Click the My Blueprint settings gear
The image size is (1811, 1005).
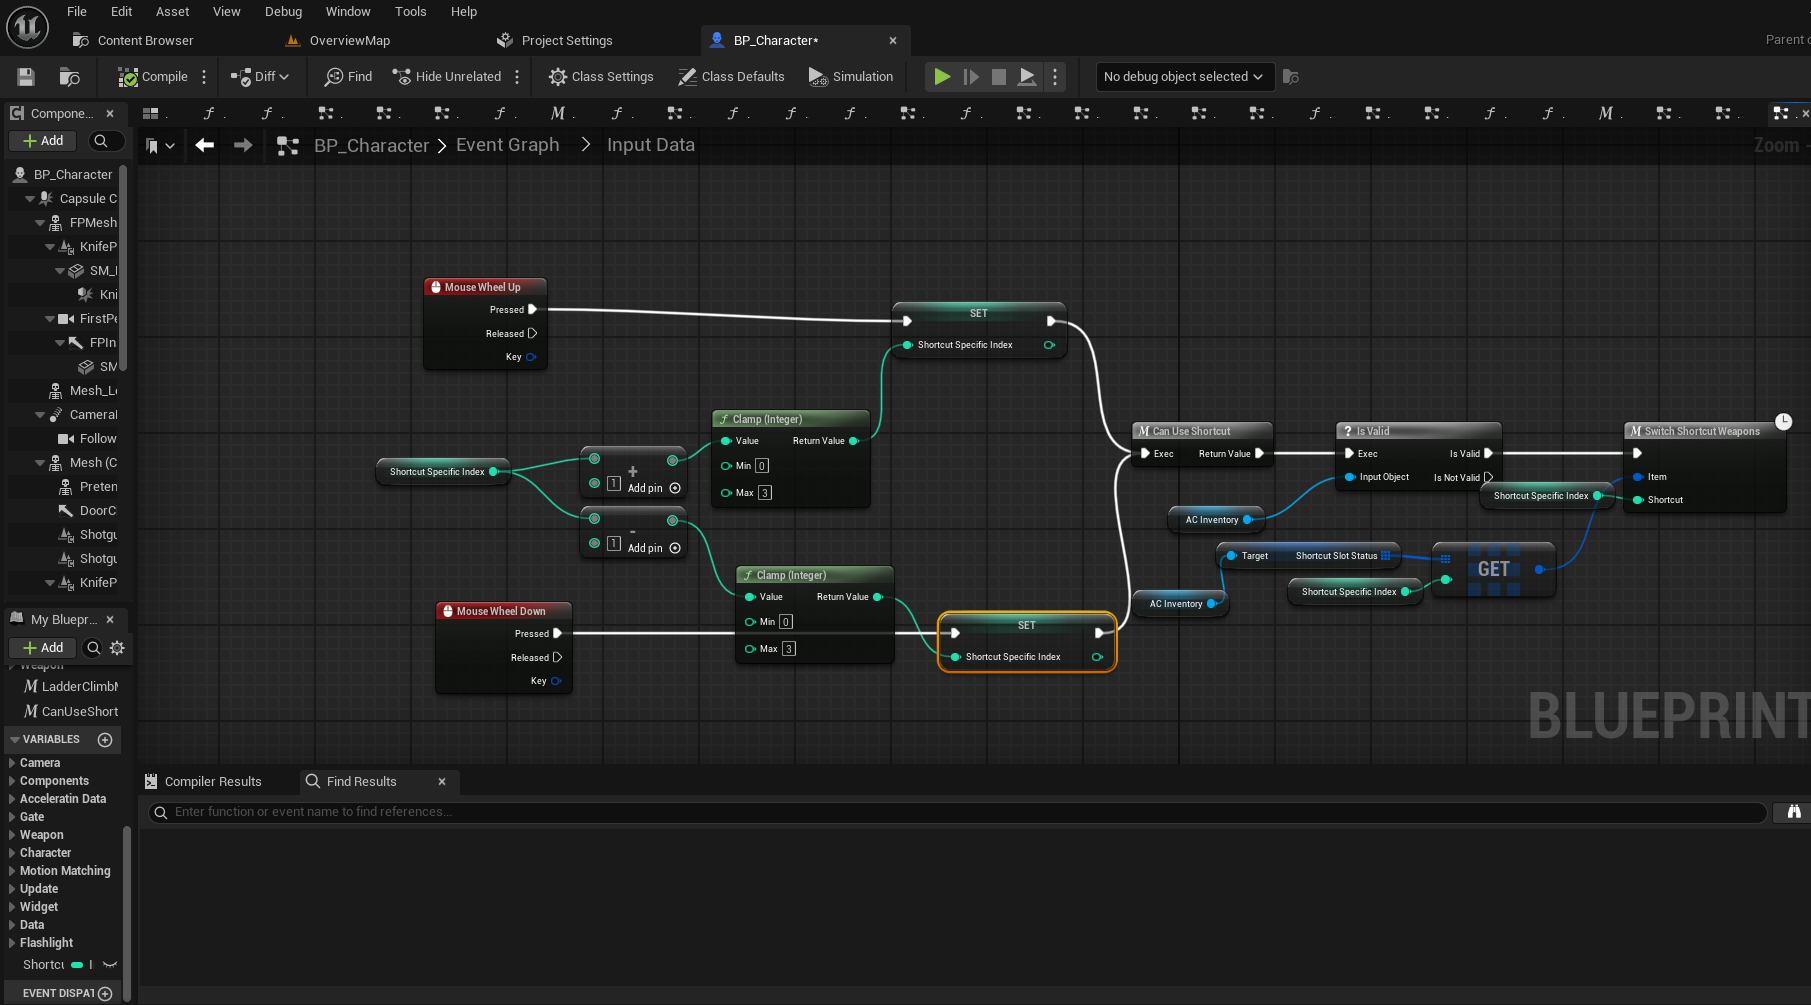point(117,648)
